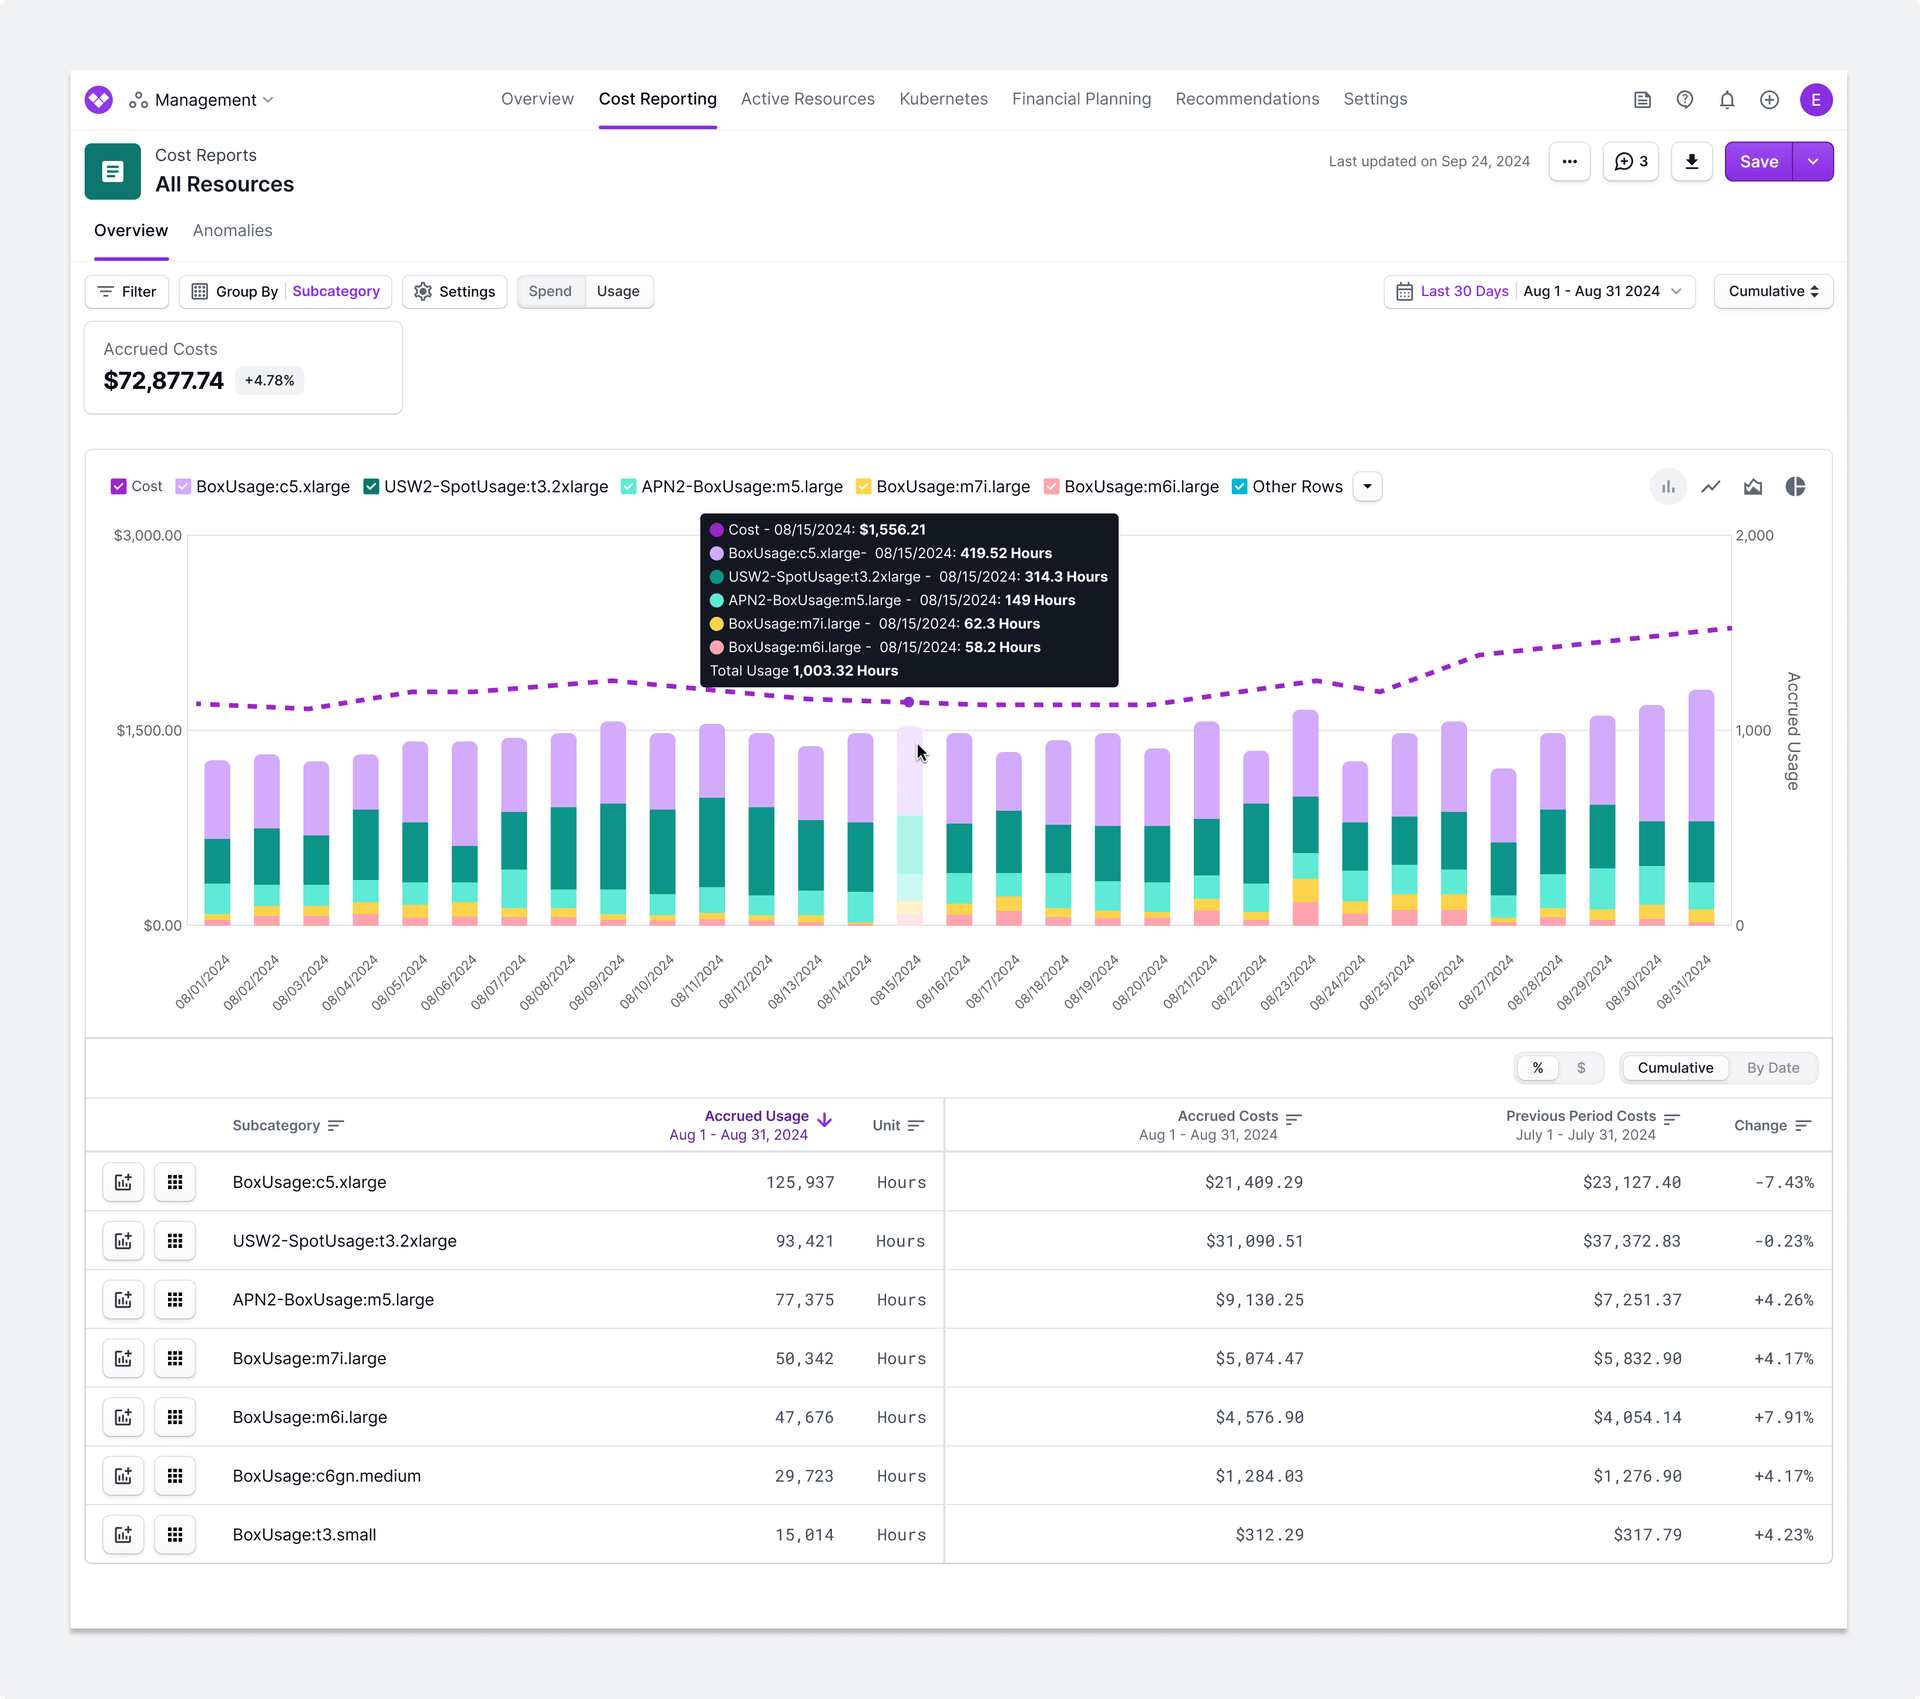Screen dimensions: 1920x1699
Task: Switch chart to line chart view
Action: (x=1711, y=487)
